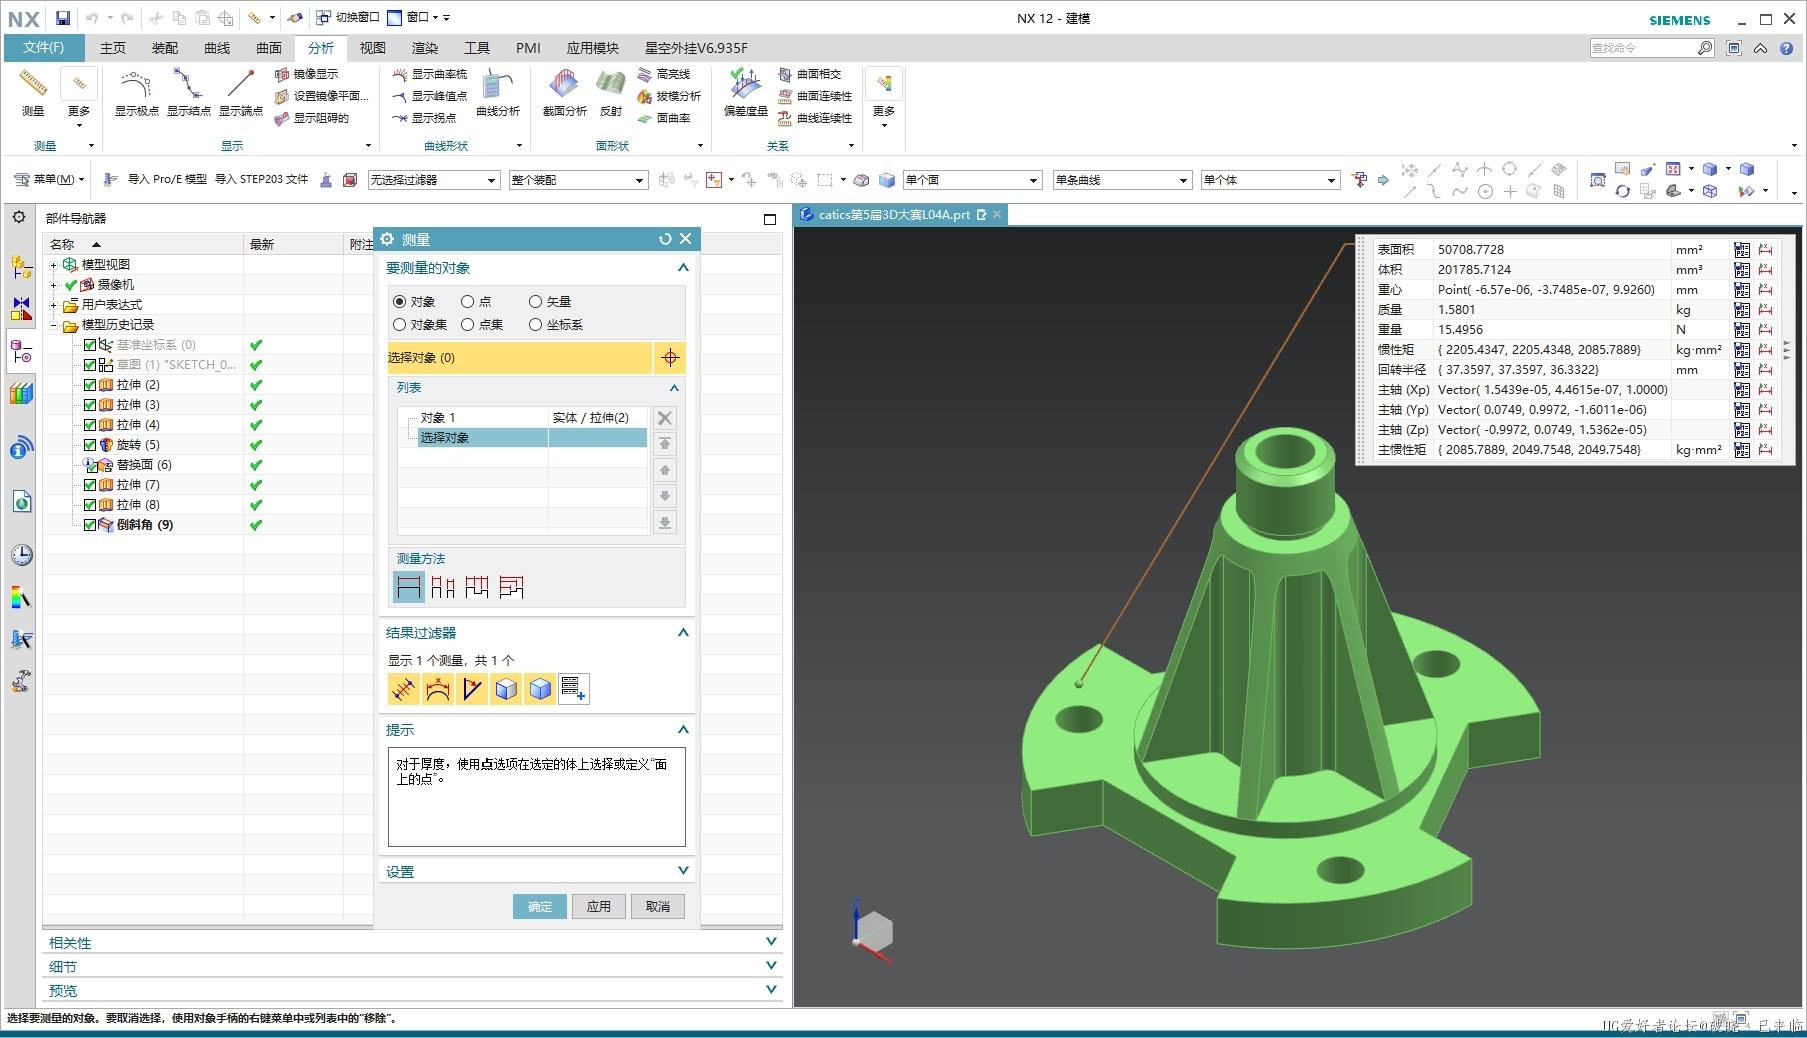Select 点 radio option
1807x1038 pixels.
pos(467,301)
